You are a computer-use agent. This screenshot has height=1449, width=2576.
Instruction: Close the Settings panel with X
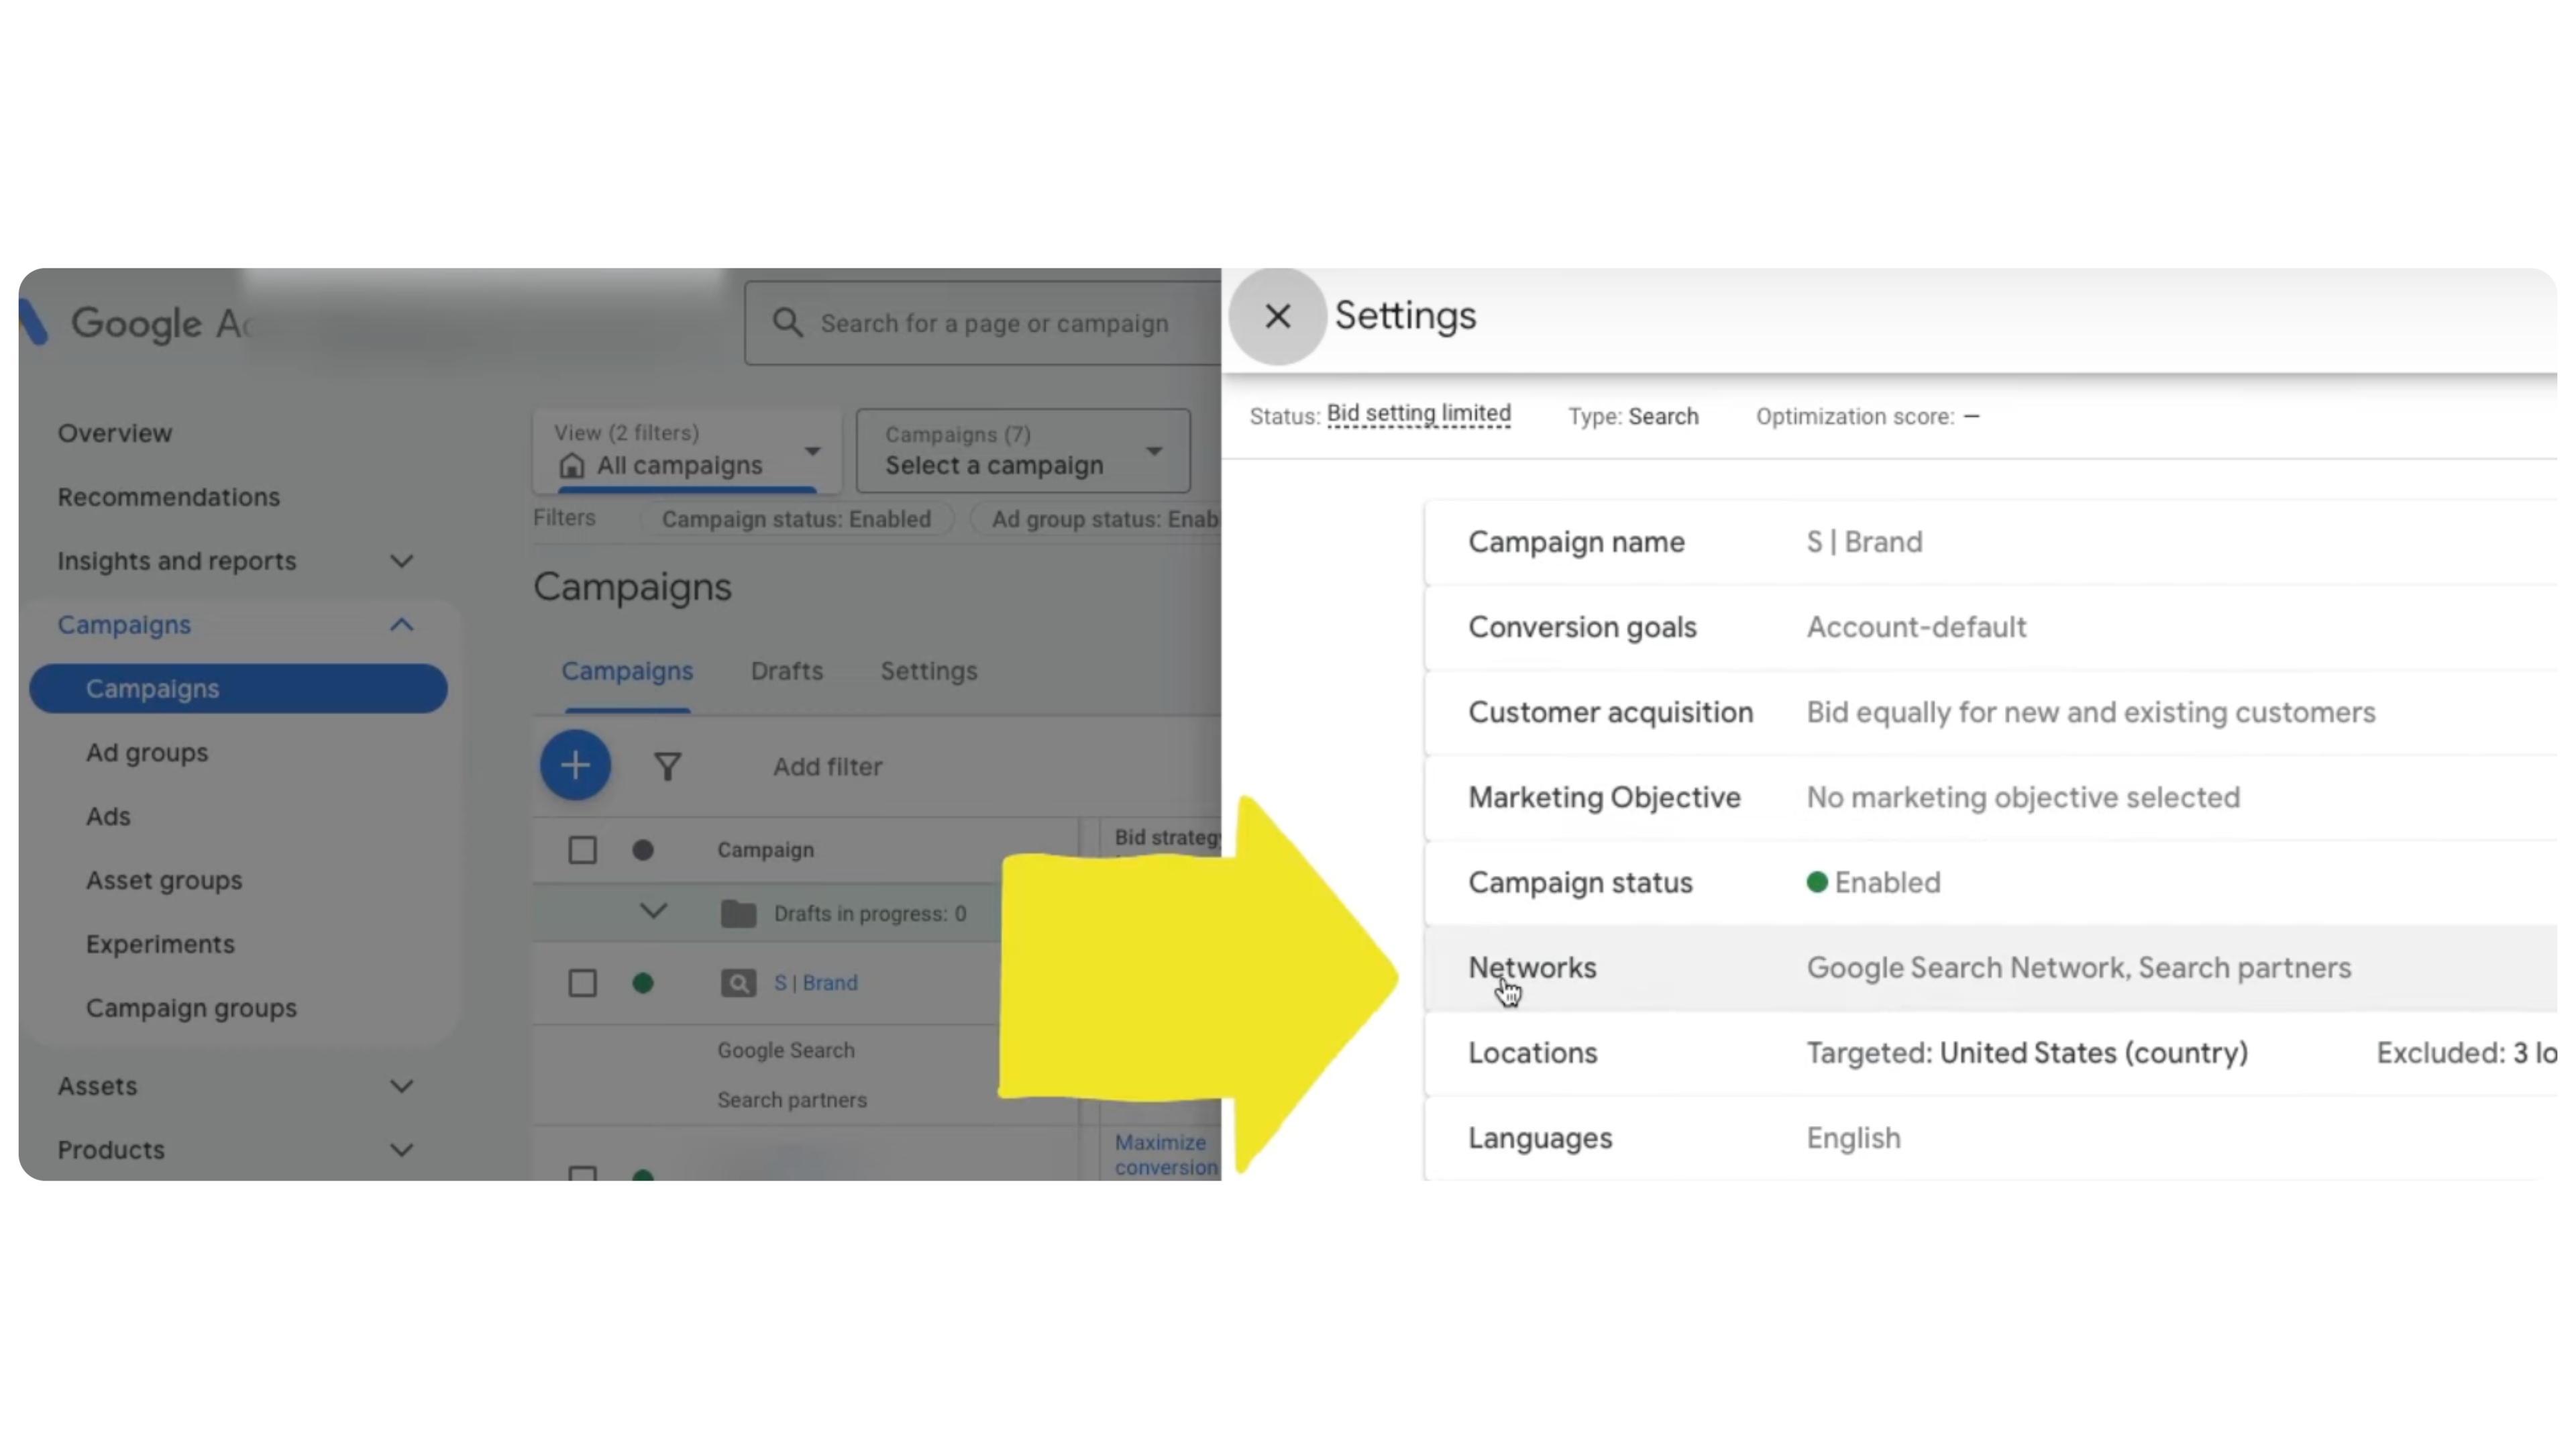1277,316
